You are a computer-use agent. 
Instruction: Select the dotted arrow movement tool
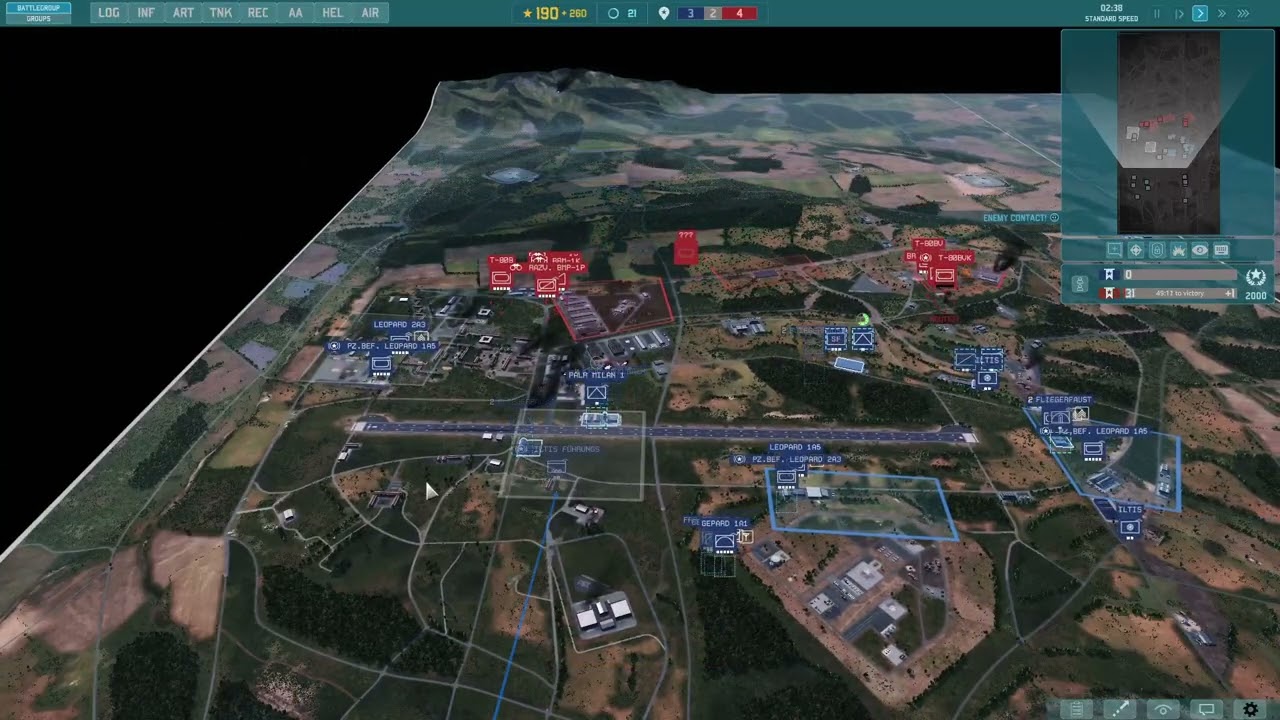[1120, 709]
